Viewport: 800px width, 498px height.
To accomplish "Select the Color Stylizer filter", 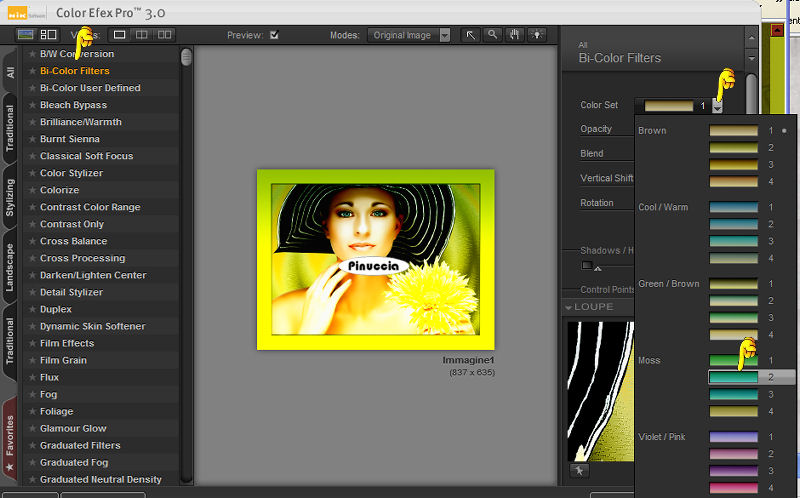I will pyautogui.click(x=71, y=173).
